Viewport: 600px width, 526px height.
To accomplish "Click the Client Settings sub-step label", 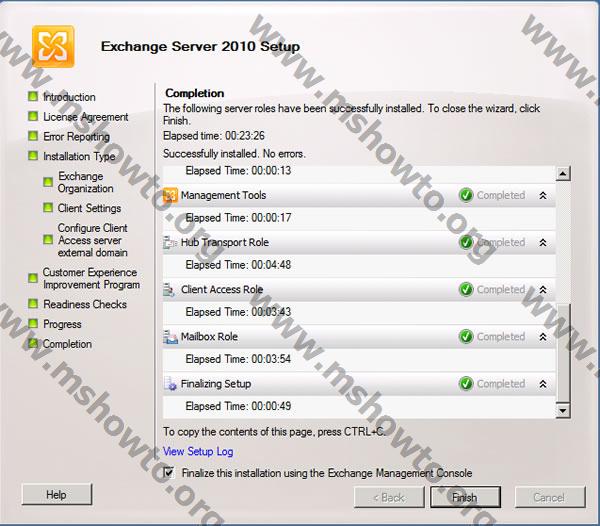I will point(89,208).
